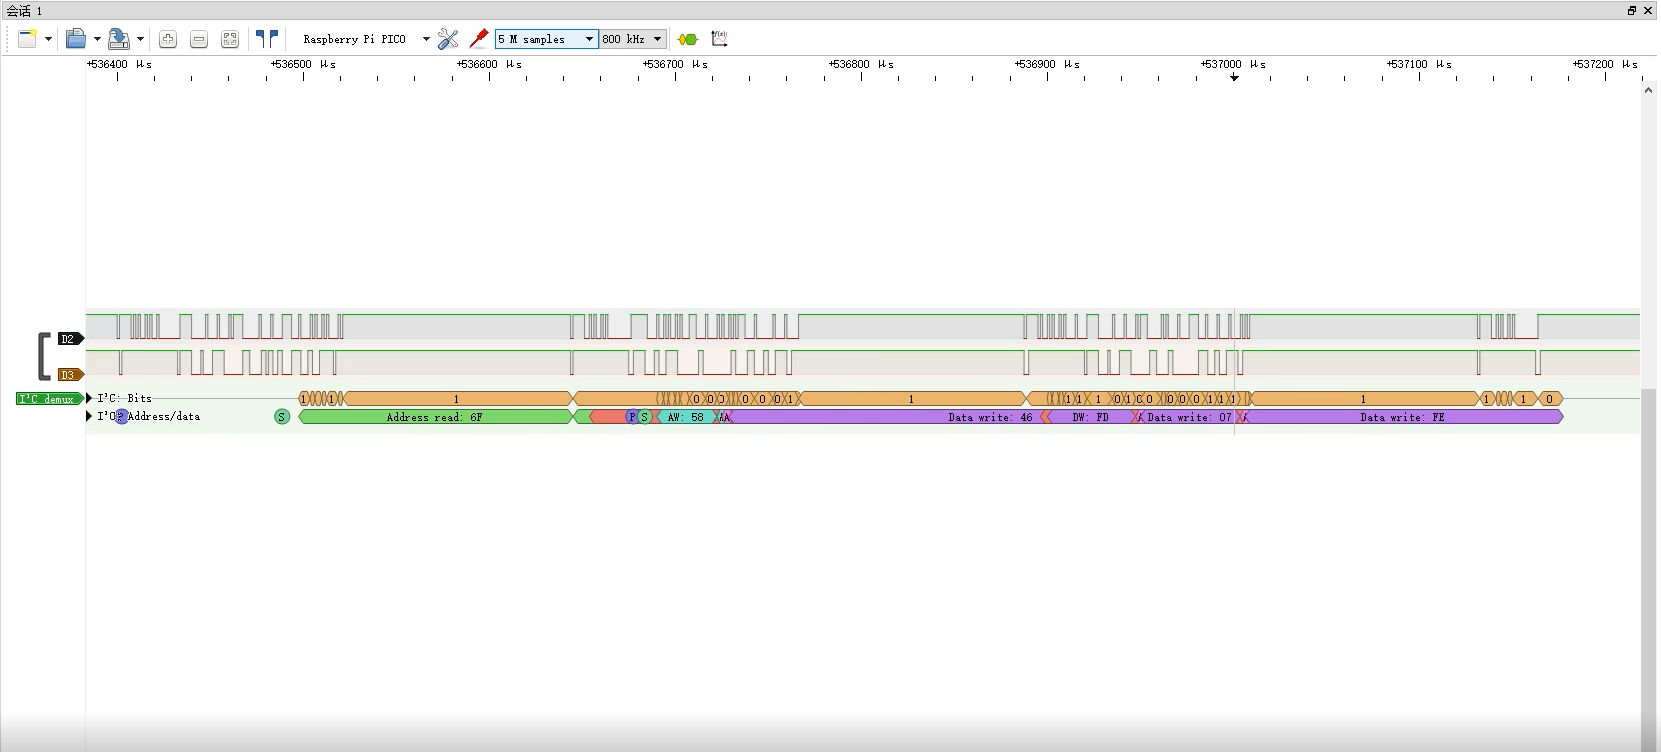This screenshot has height=752, width=1661.
Task: Toggle the Show Cursors icon
Action: pos(267,39)
